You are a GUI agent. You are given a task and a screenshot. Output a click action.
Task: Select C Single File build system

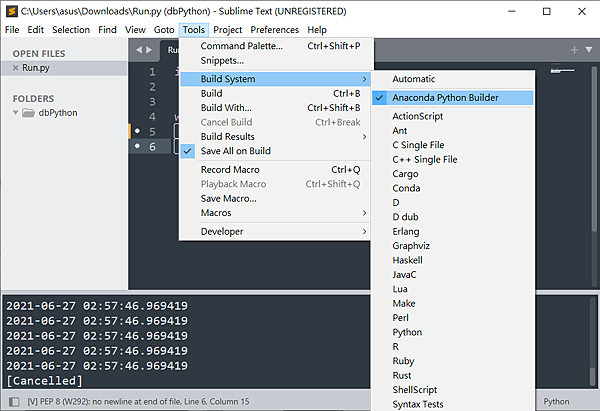(453, 145)
